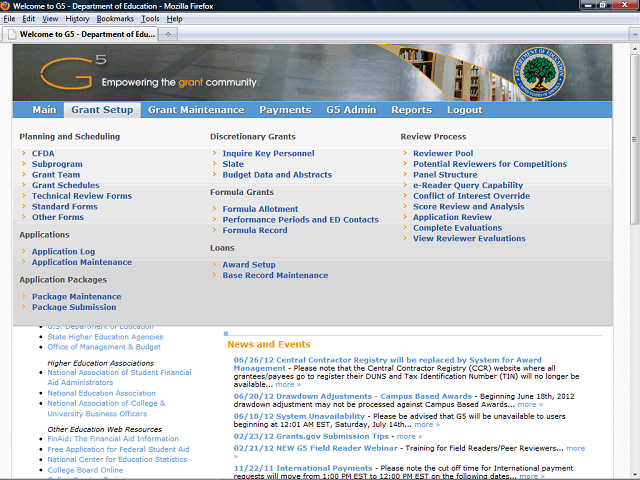Open Inquire Key Personnel

[268, 153]
